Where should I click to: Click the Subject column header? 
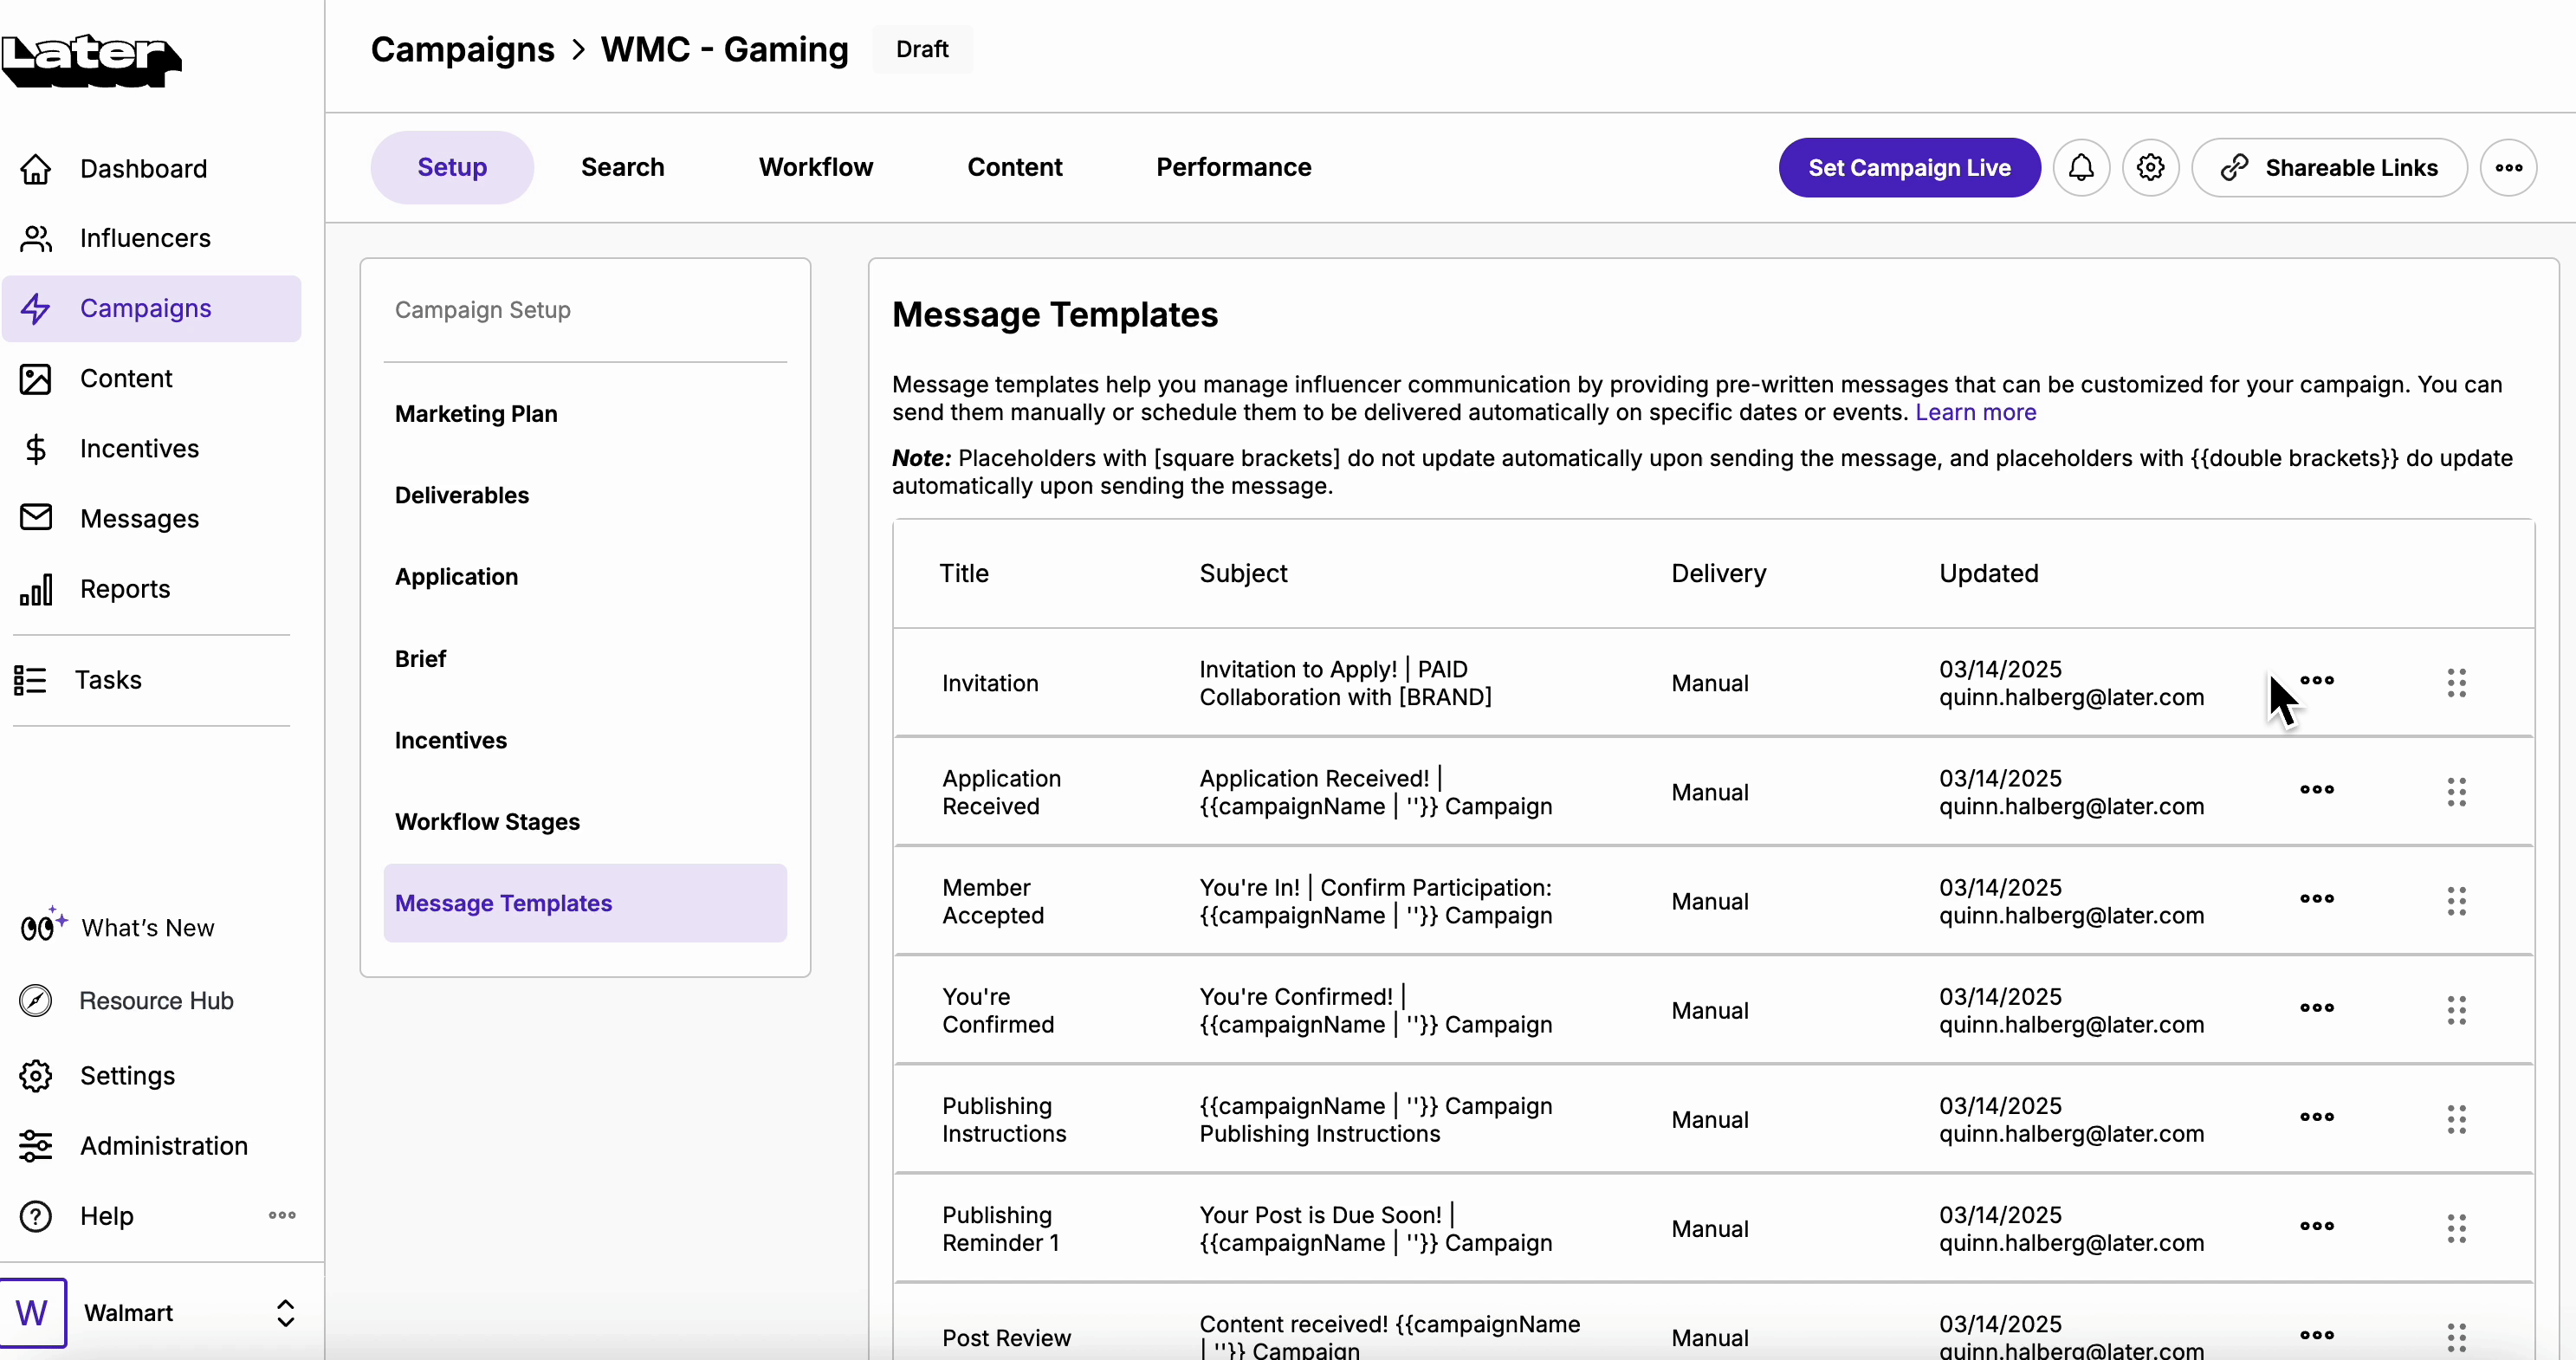tap(1243, 574)
